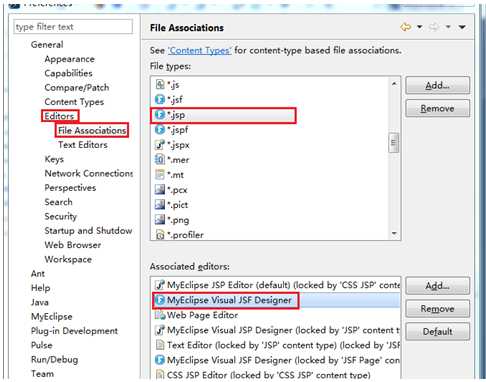Viewport: 486px width, 382px height.
Task: Select MyEclipse in preferences tree
Action: click(x=51, y=317)
